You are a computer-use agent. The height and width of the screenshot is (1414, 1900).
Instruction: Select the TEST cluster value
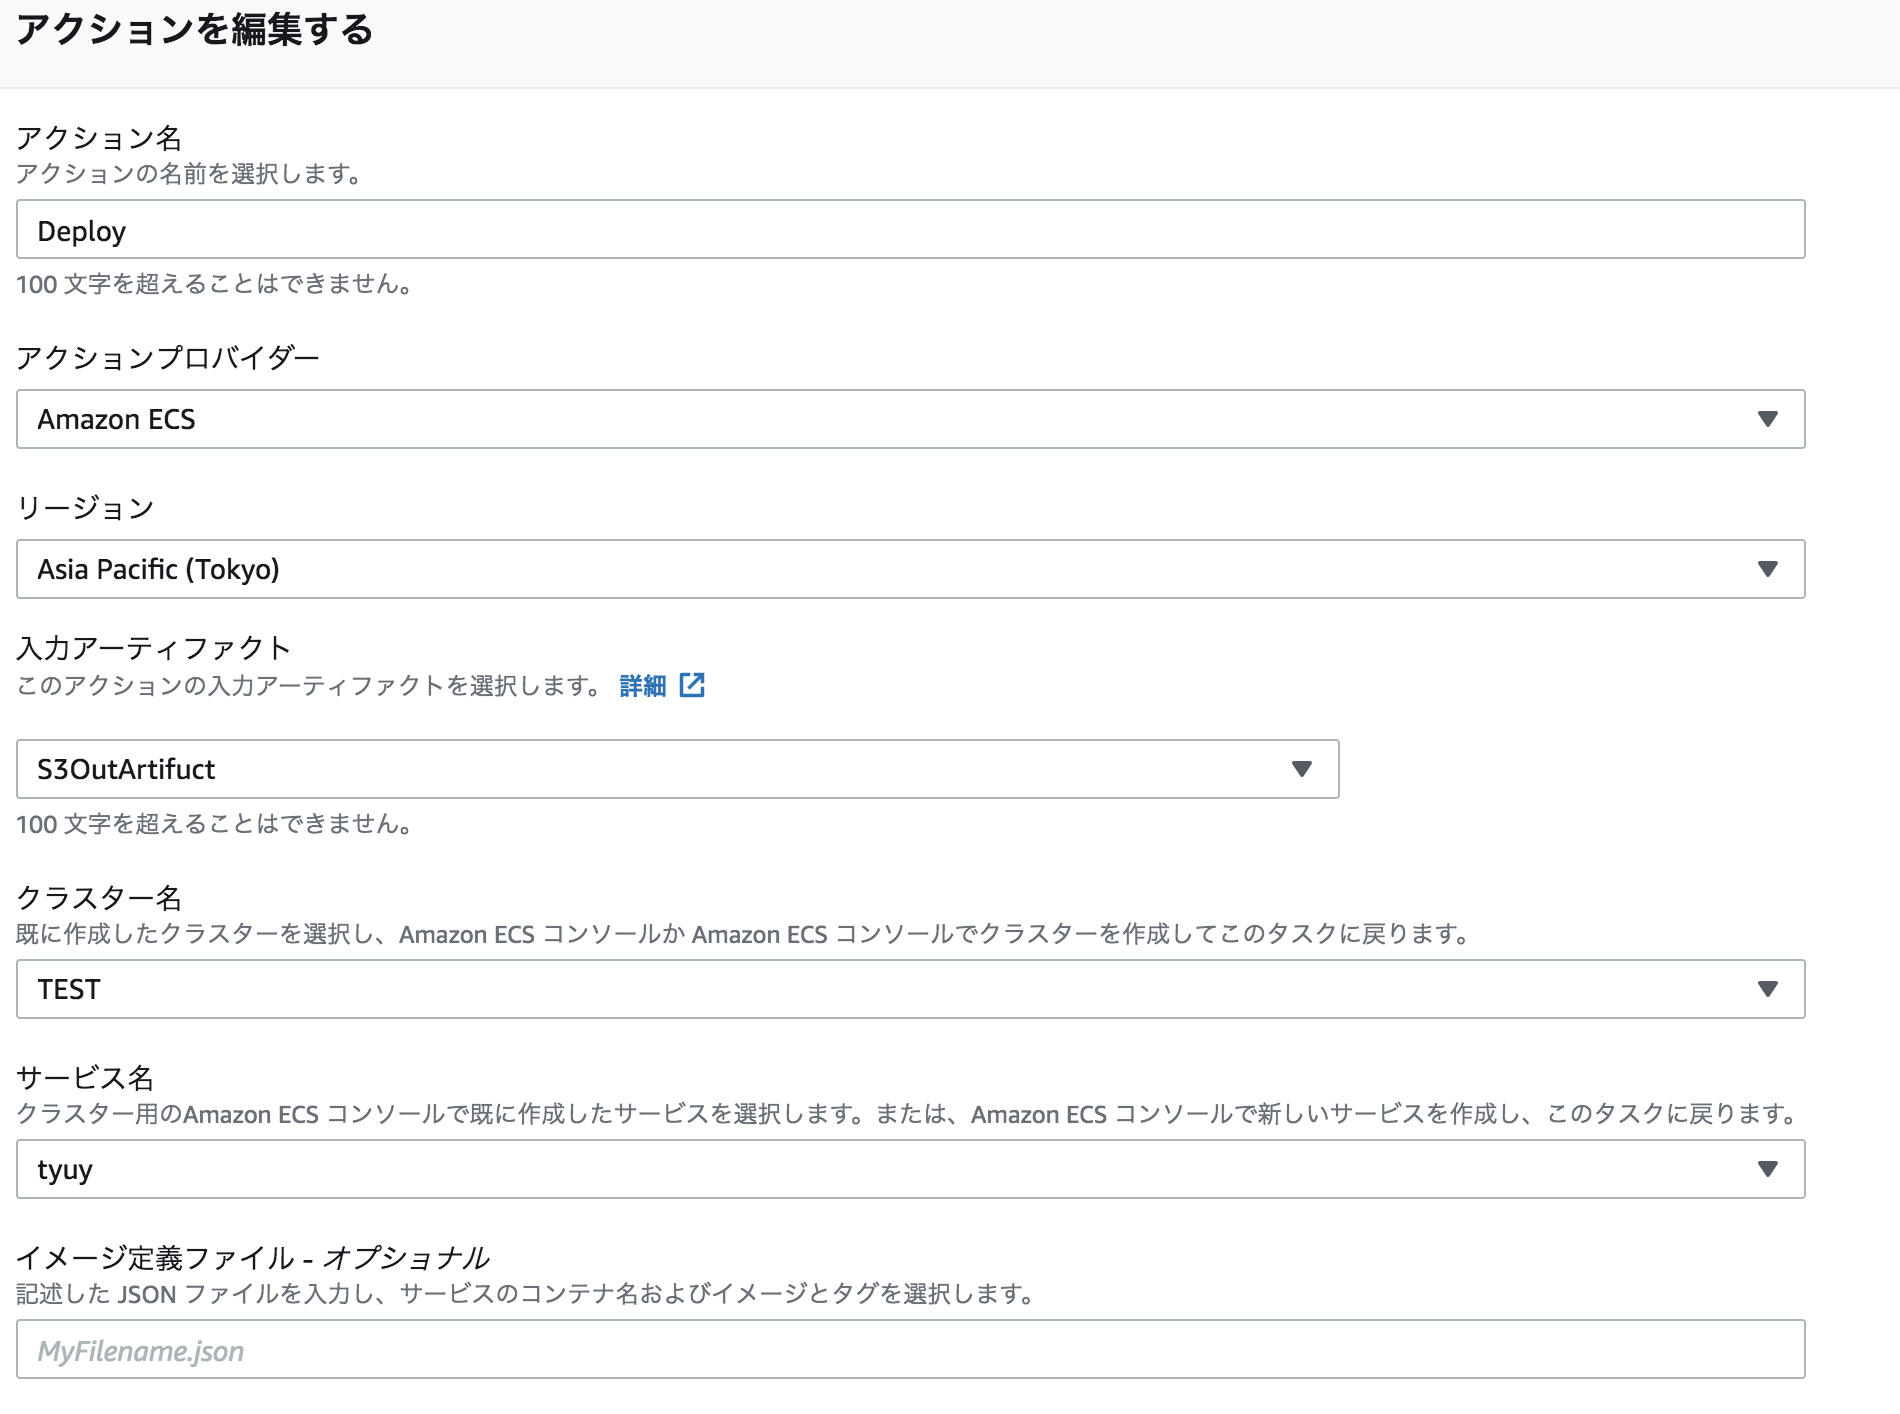[x=68, y=989]
